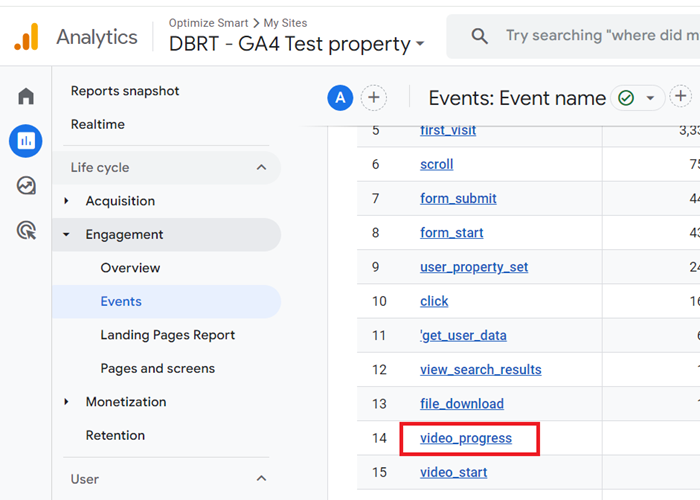Image resolution: width=700 pixels, height=500 pixels.
Task: Open the Advertising icon in sidebar
Action: pos(26,230)
